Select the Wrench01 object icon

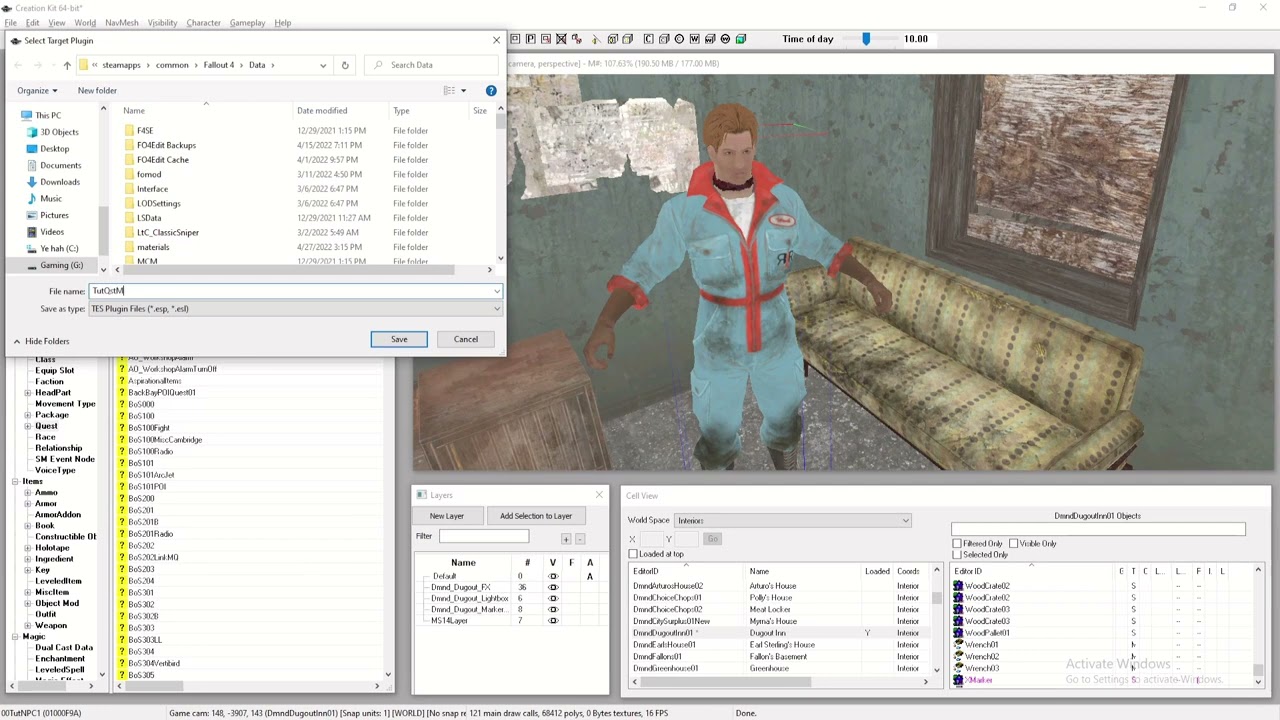pyautogui.click(x=958, y=645)
